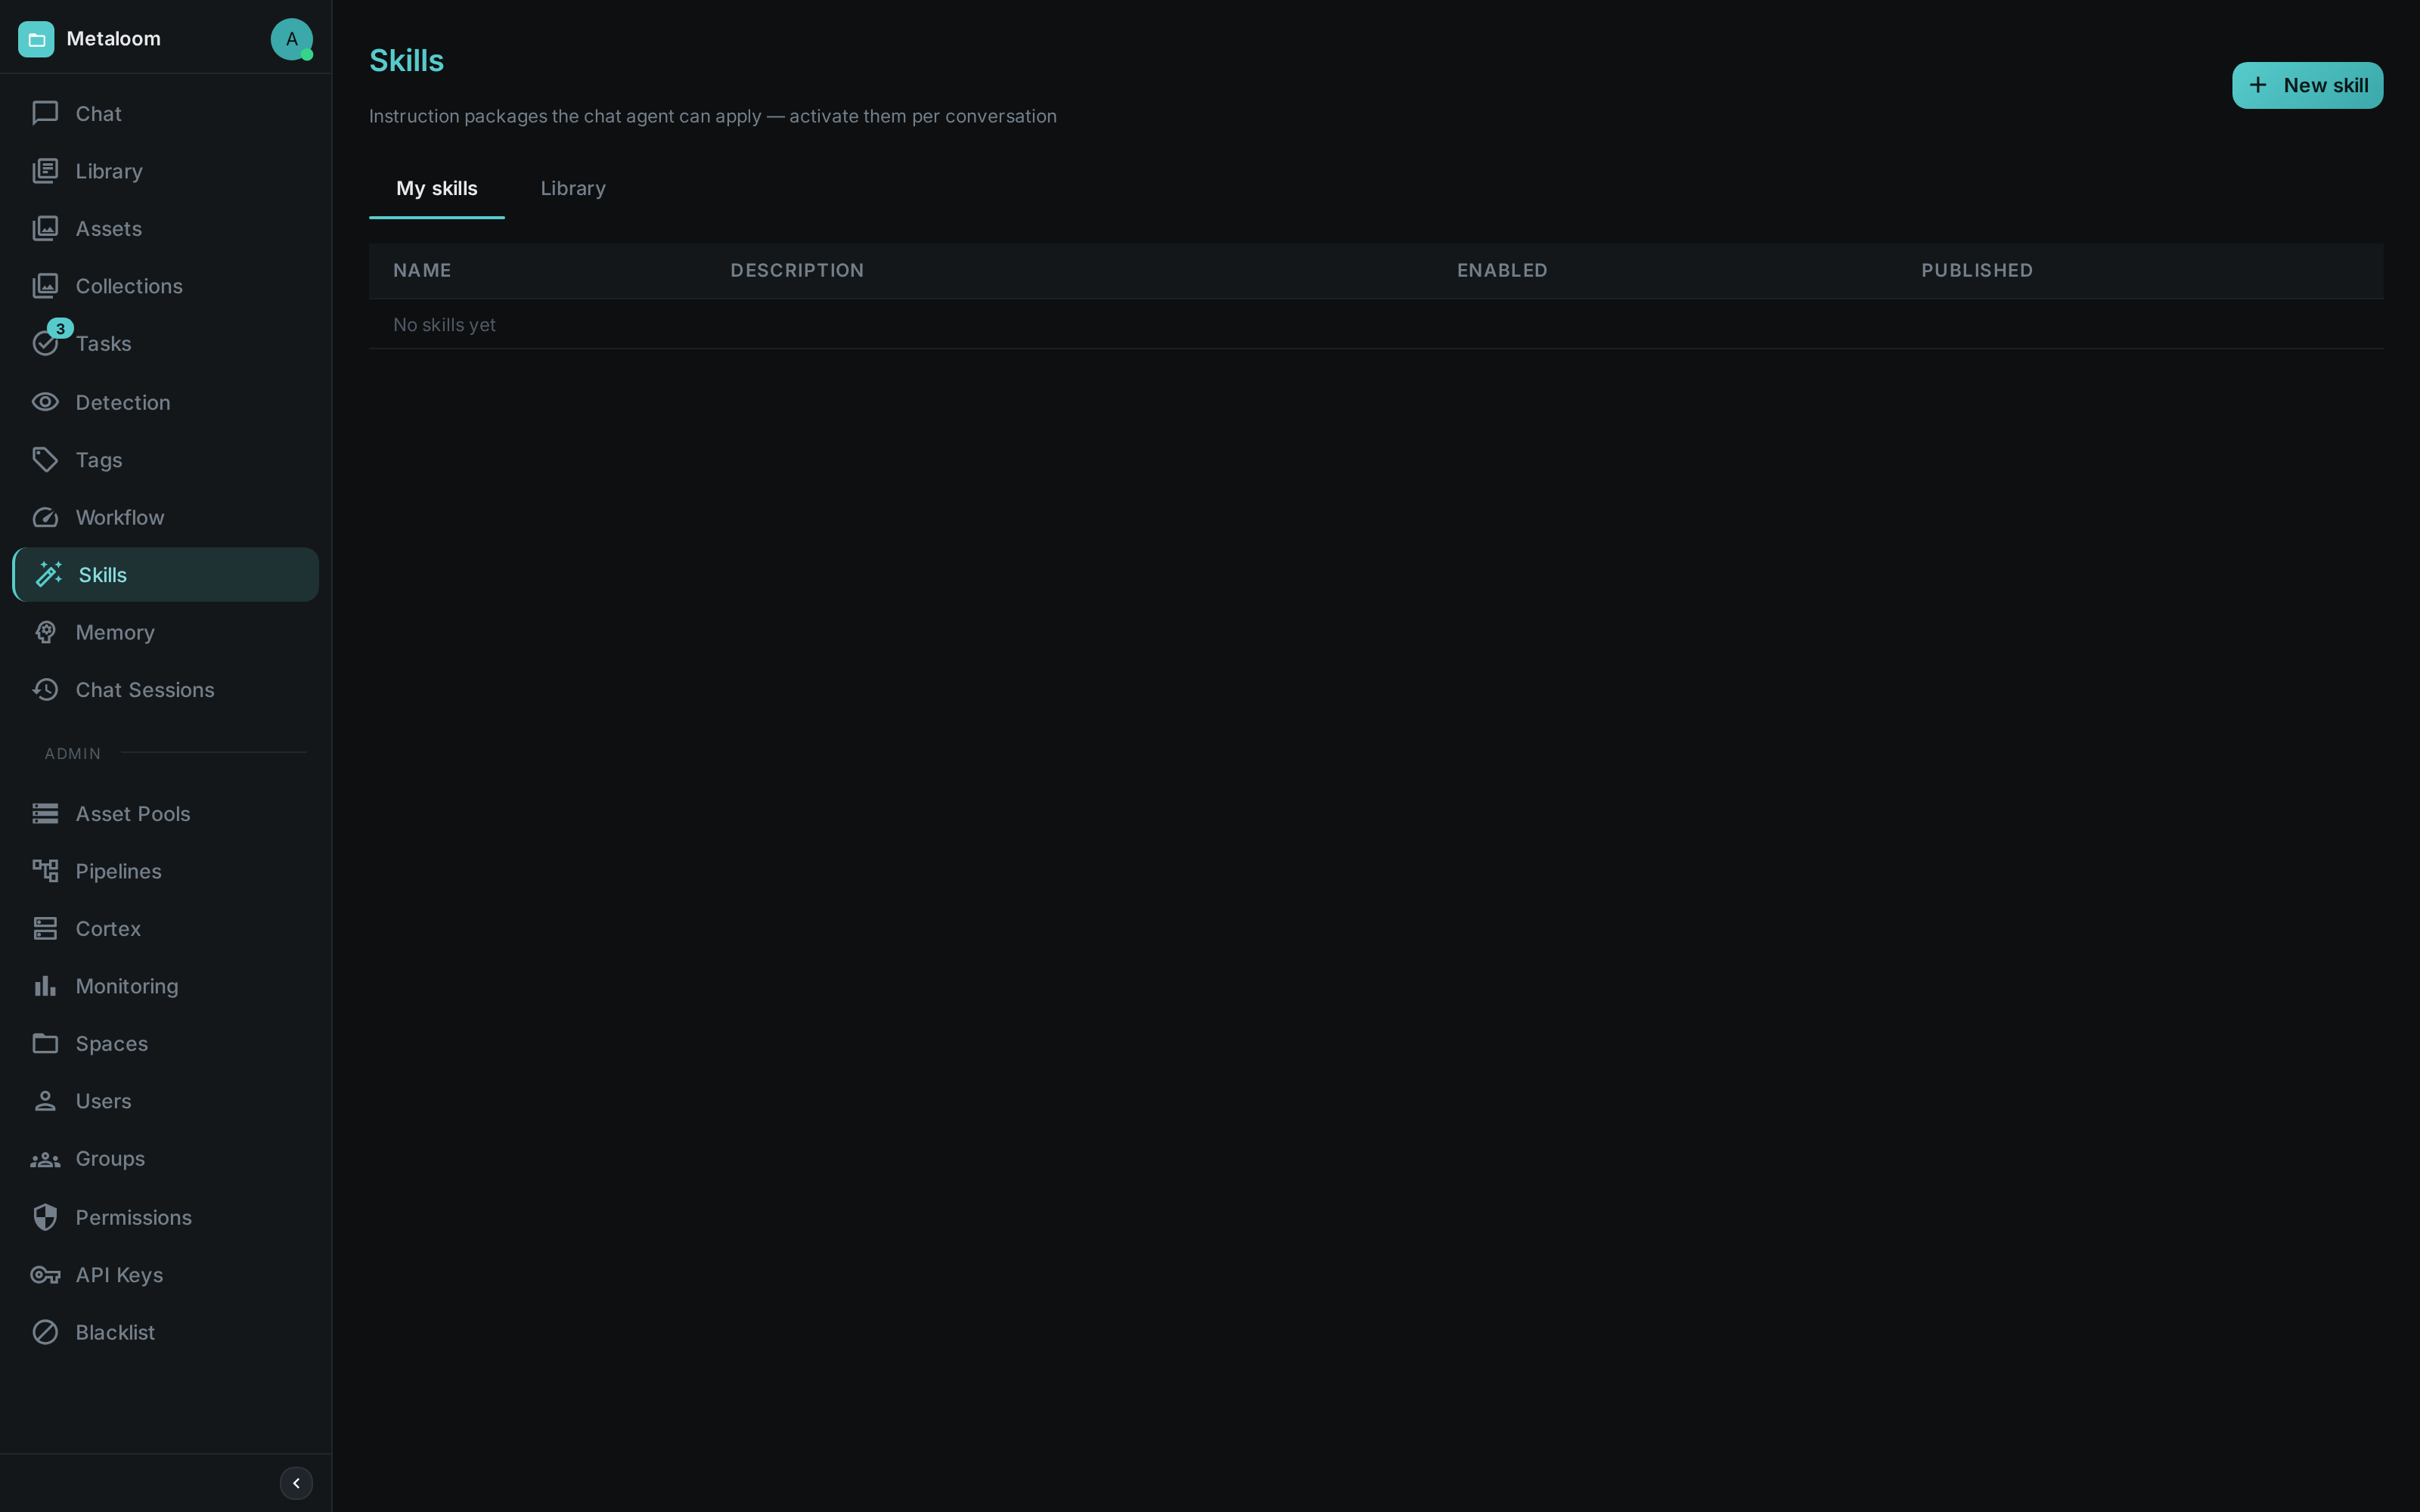Image resolution: width=2420 pixels, height=1512 pixels.
Task: Open Pipelines admin page
Action: pyautogui.click(x=166, y=871)
